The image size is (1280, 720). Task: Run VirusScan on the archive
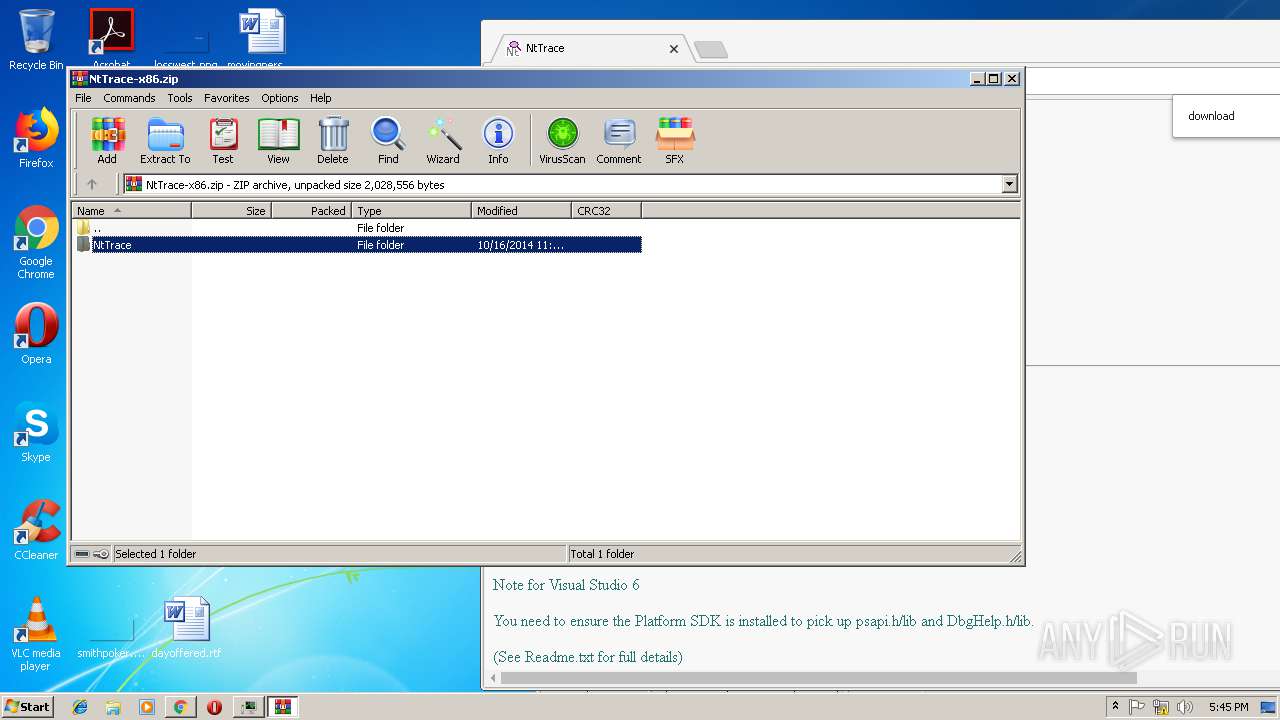pyautogui.click(x=562, y=140)
